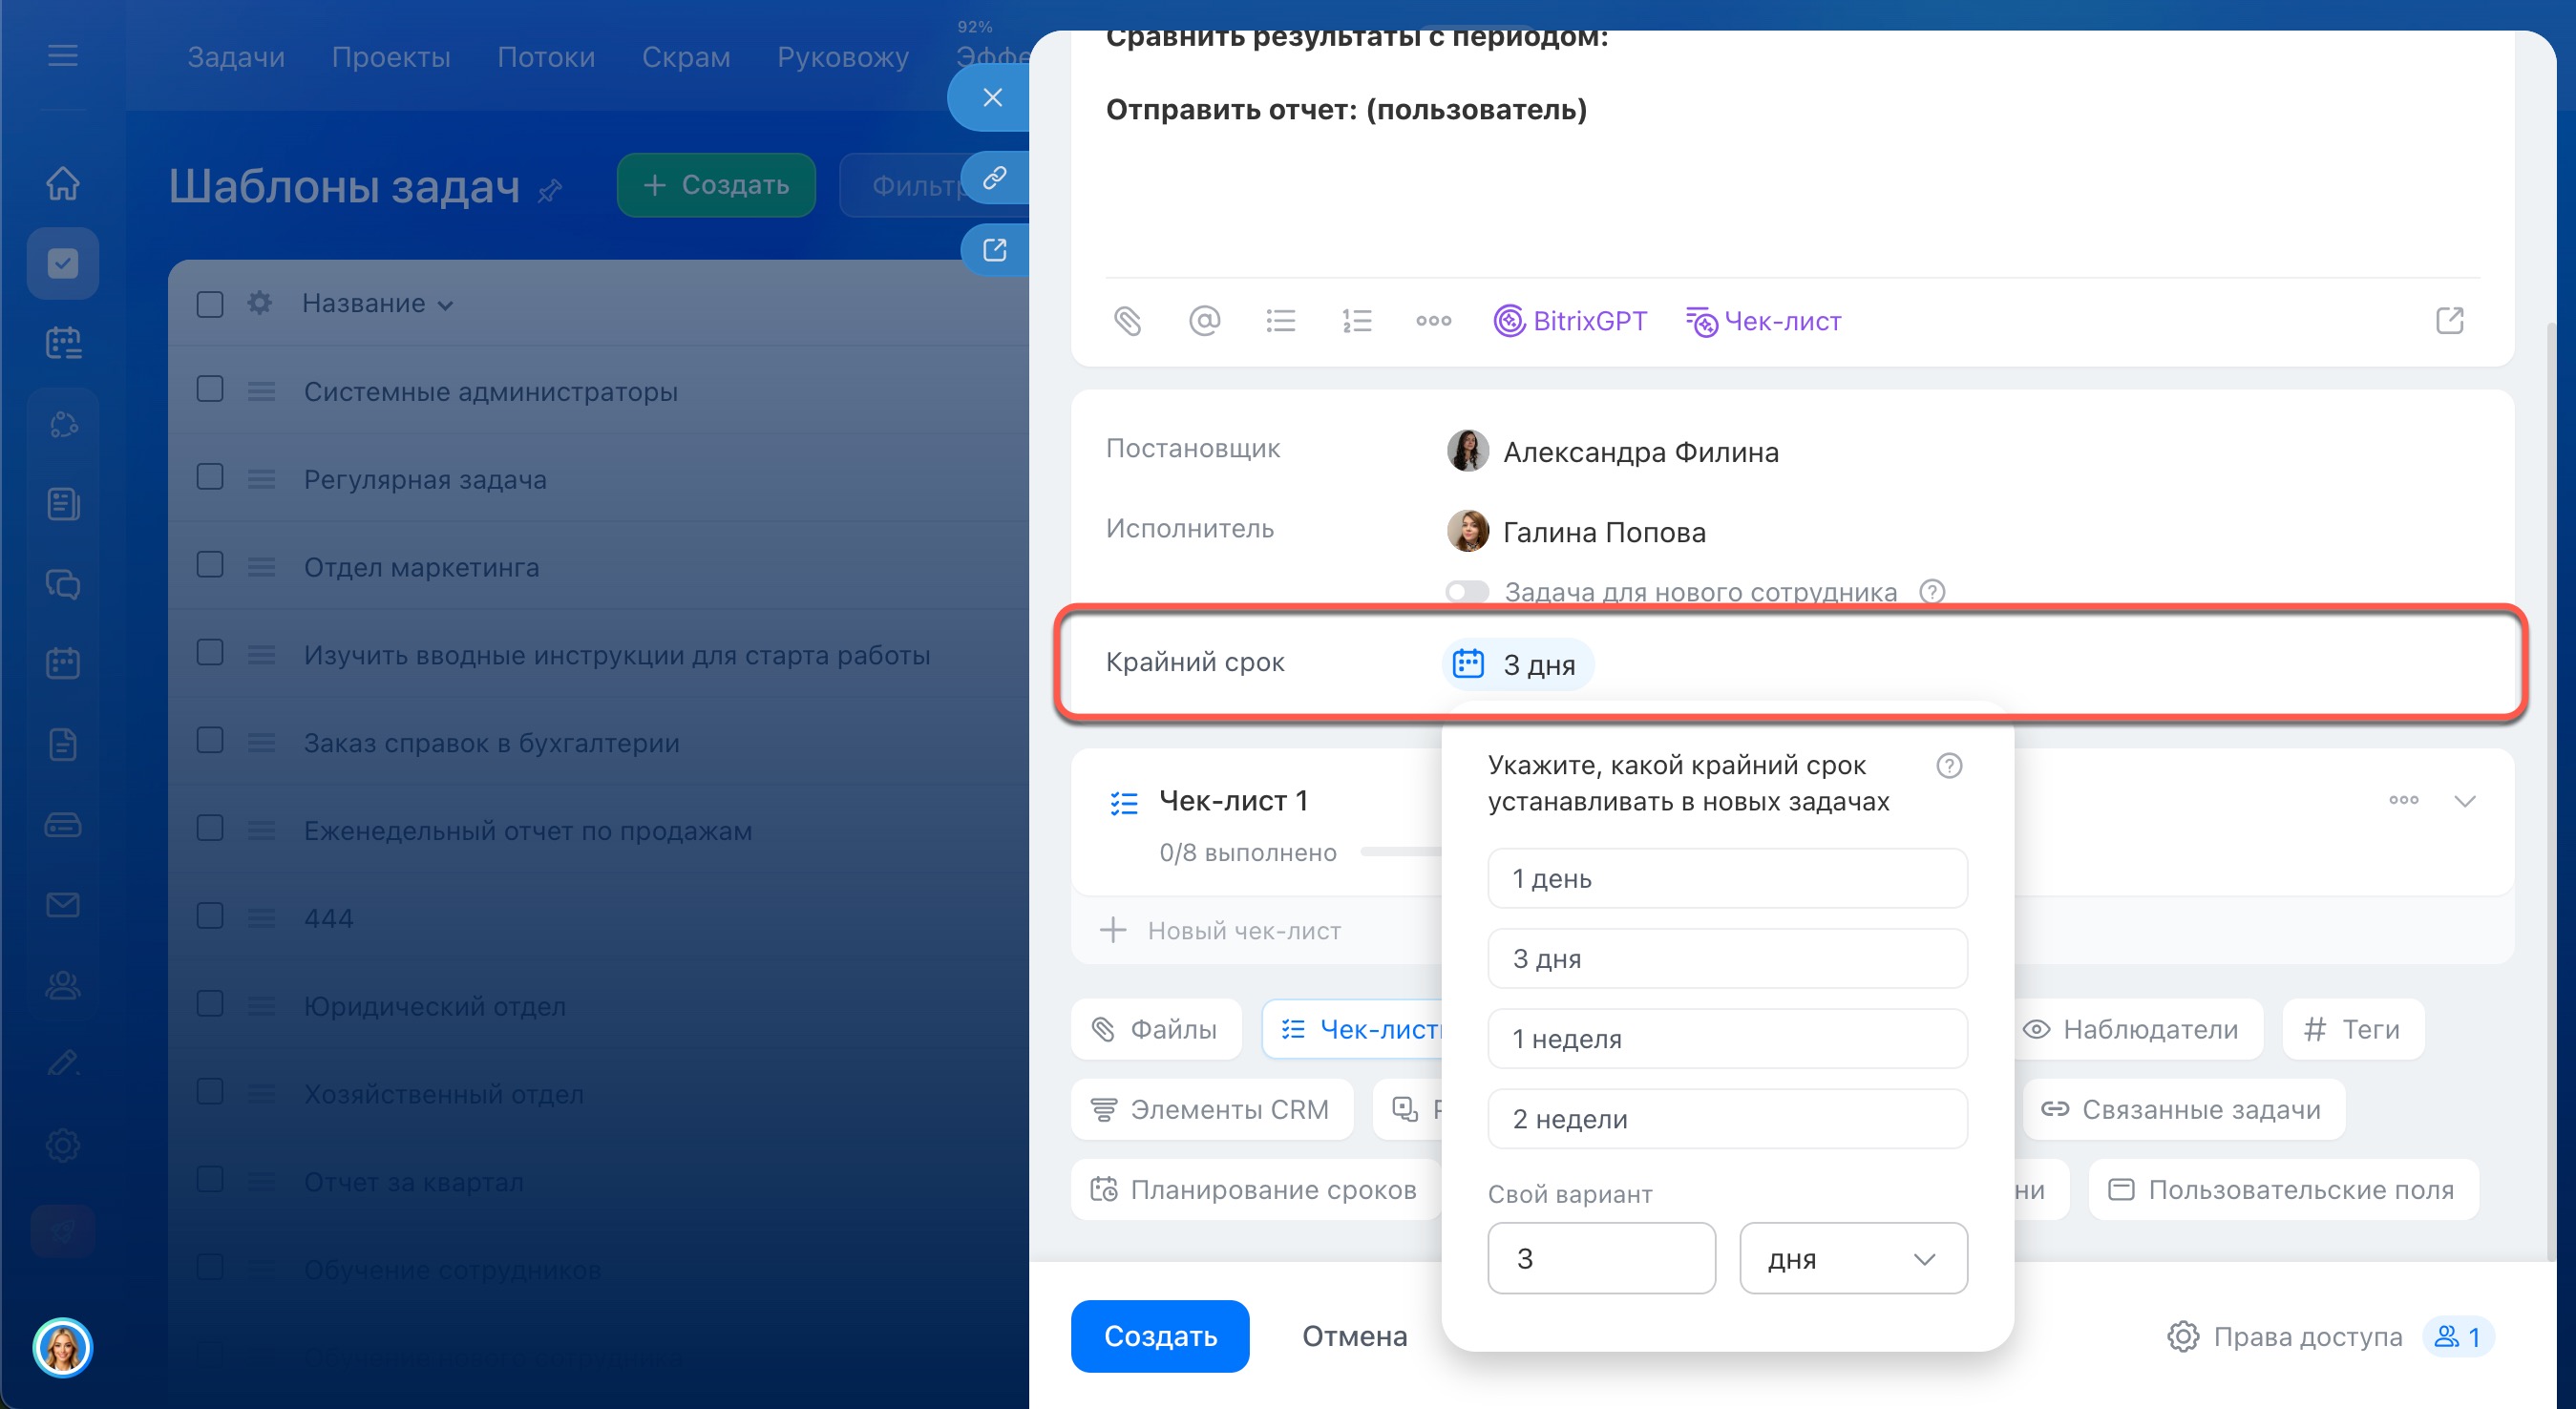Image resolution: width=2576 pixels, height=1409 pixels.
Task: Select all templates with header checkbox
Action: point(210,303)
